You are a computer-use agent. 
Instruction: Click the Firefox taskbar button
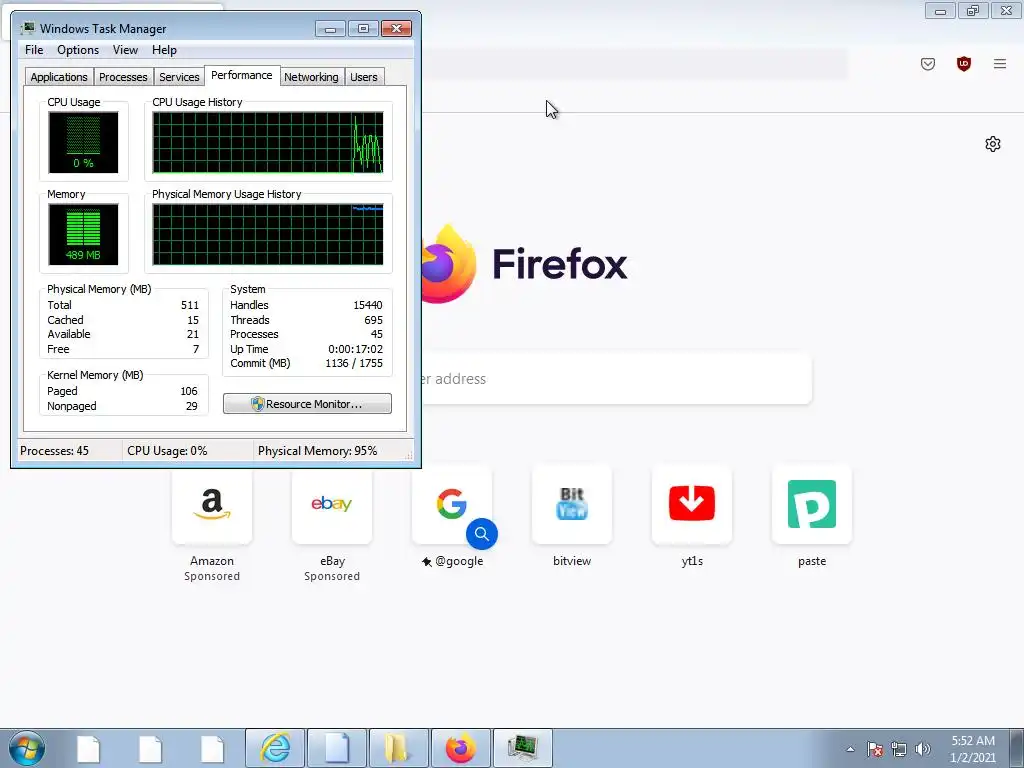461,748
